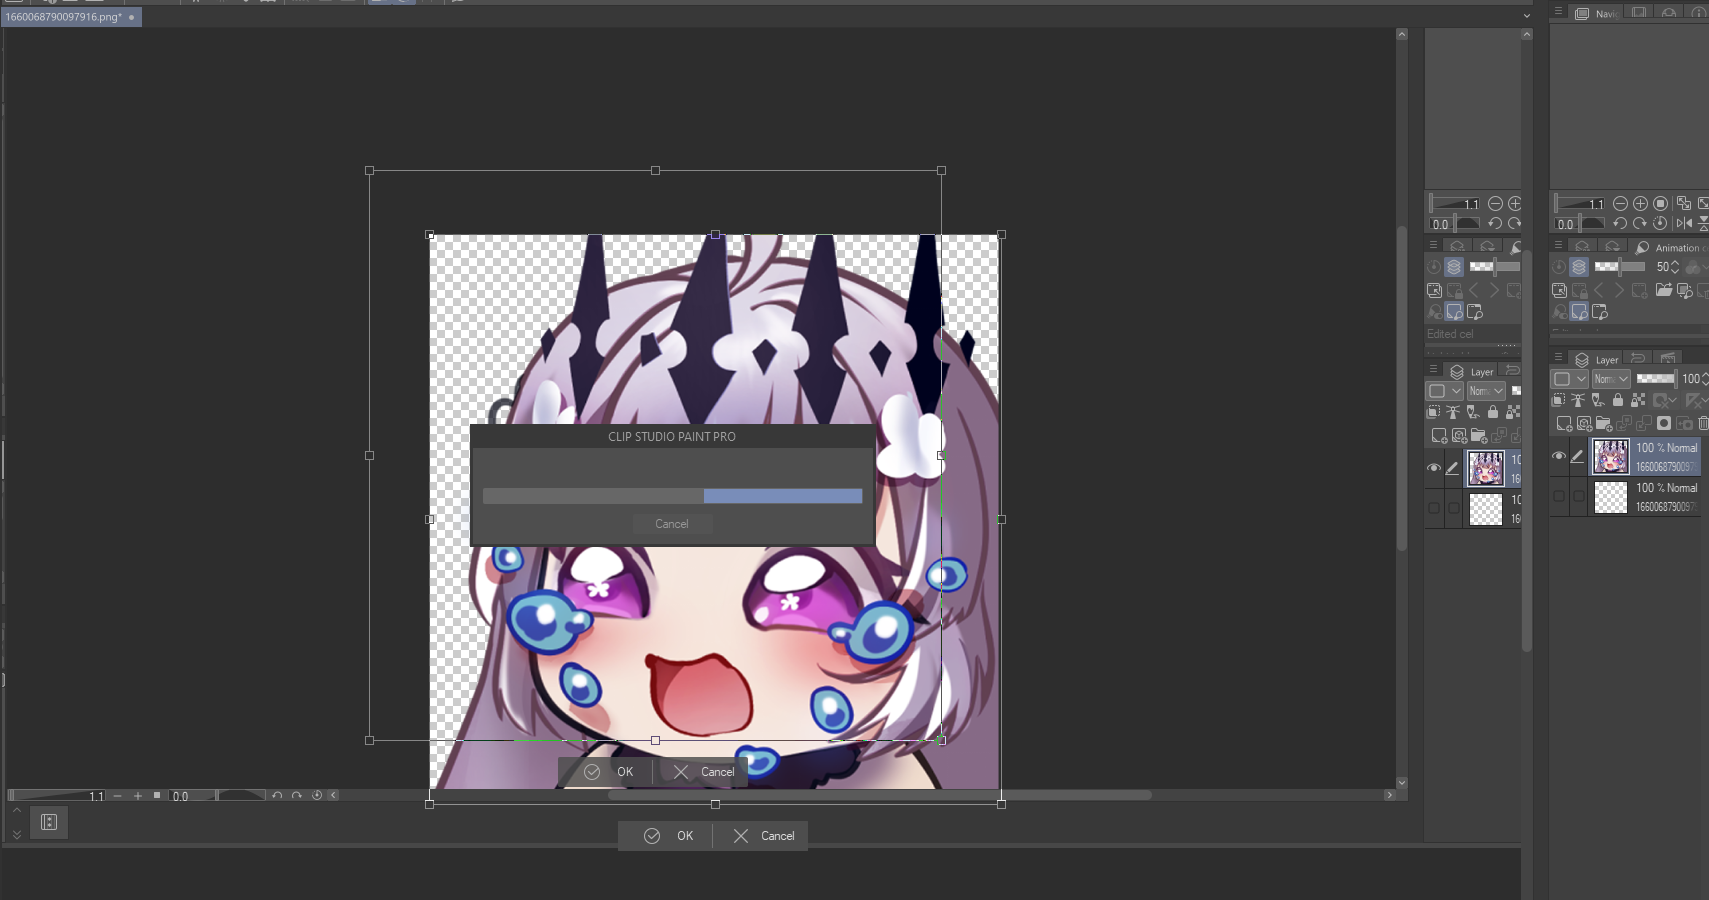The height and width of the screenshot is (900, 1709).
Task: Click the canvas horizontal scrollbar
Action: pos(880,796)
